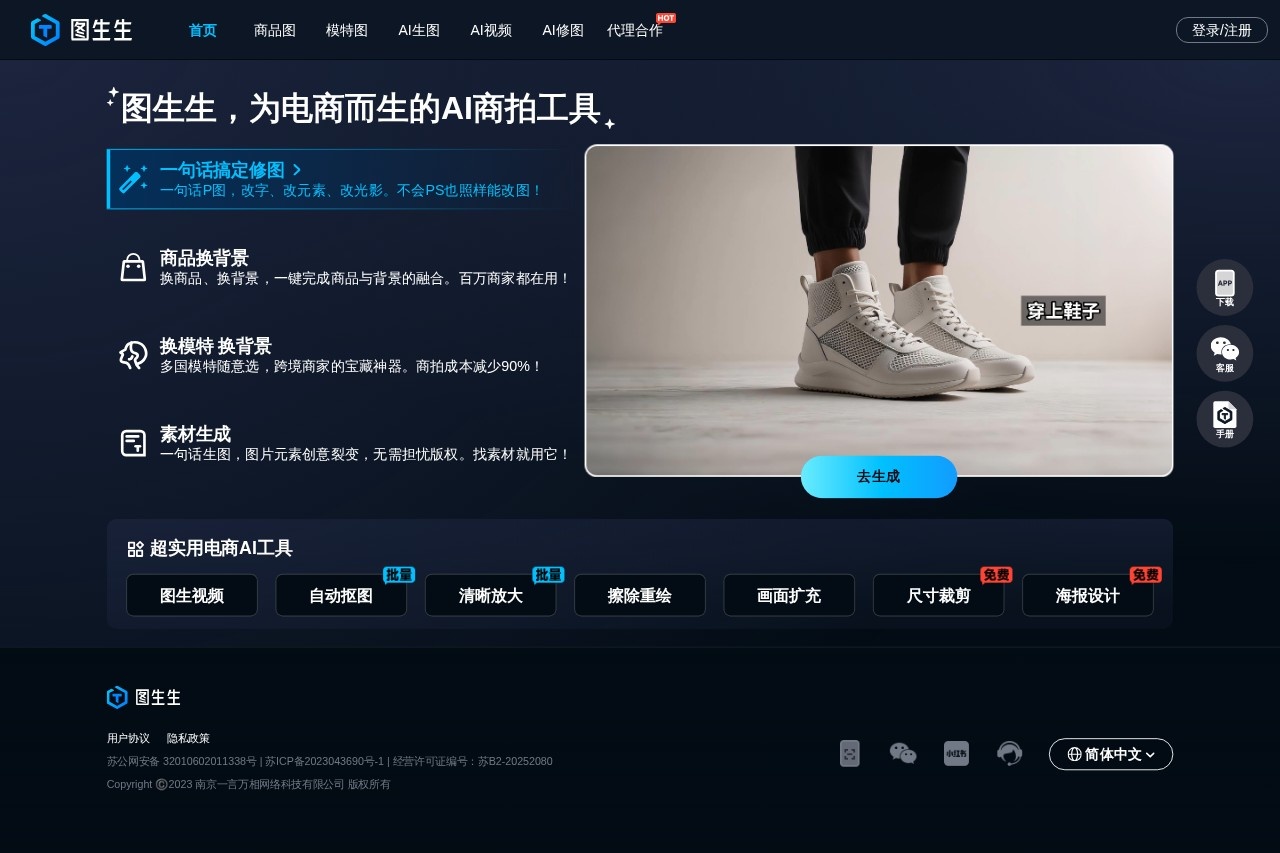Select the magic wand icon beside 一句话搞定修图

click(x=133, y=180)
